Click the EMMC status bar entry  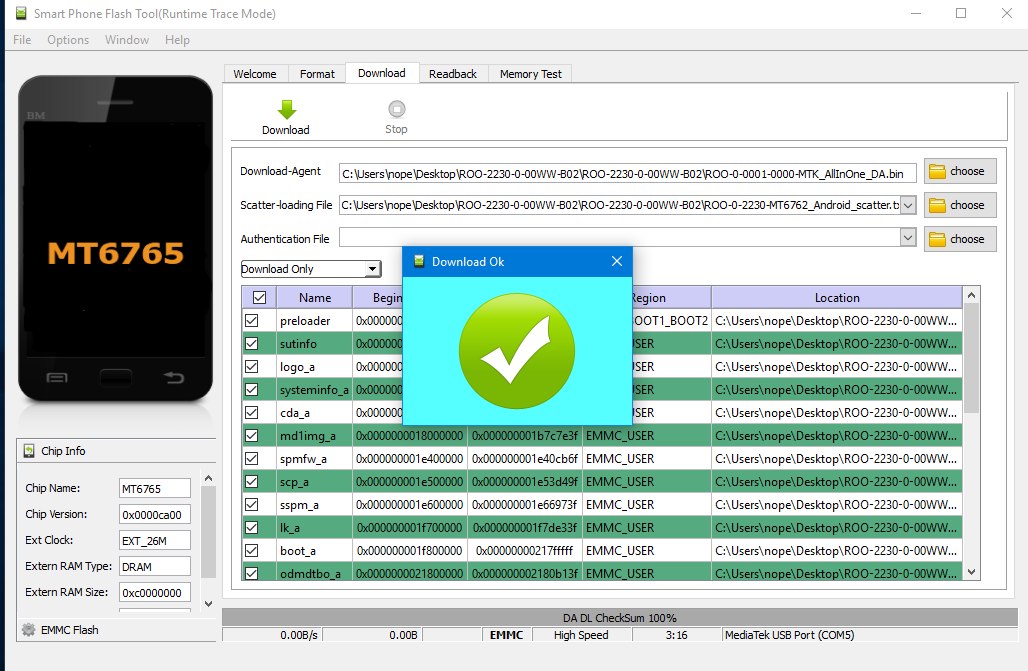tap(506, 635)
